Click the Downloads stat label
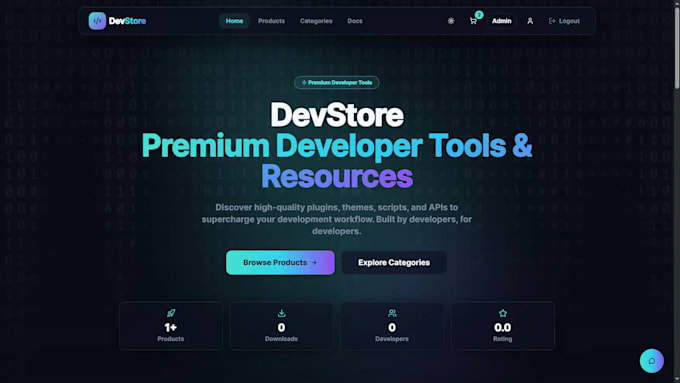 (x=281, y=339)
